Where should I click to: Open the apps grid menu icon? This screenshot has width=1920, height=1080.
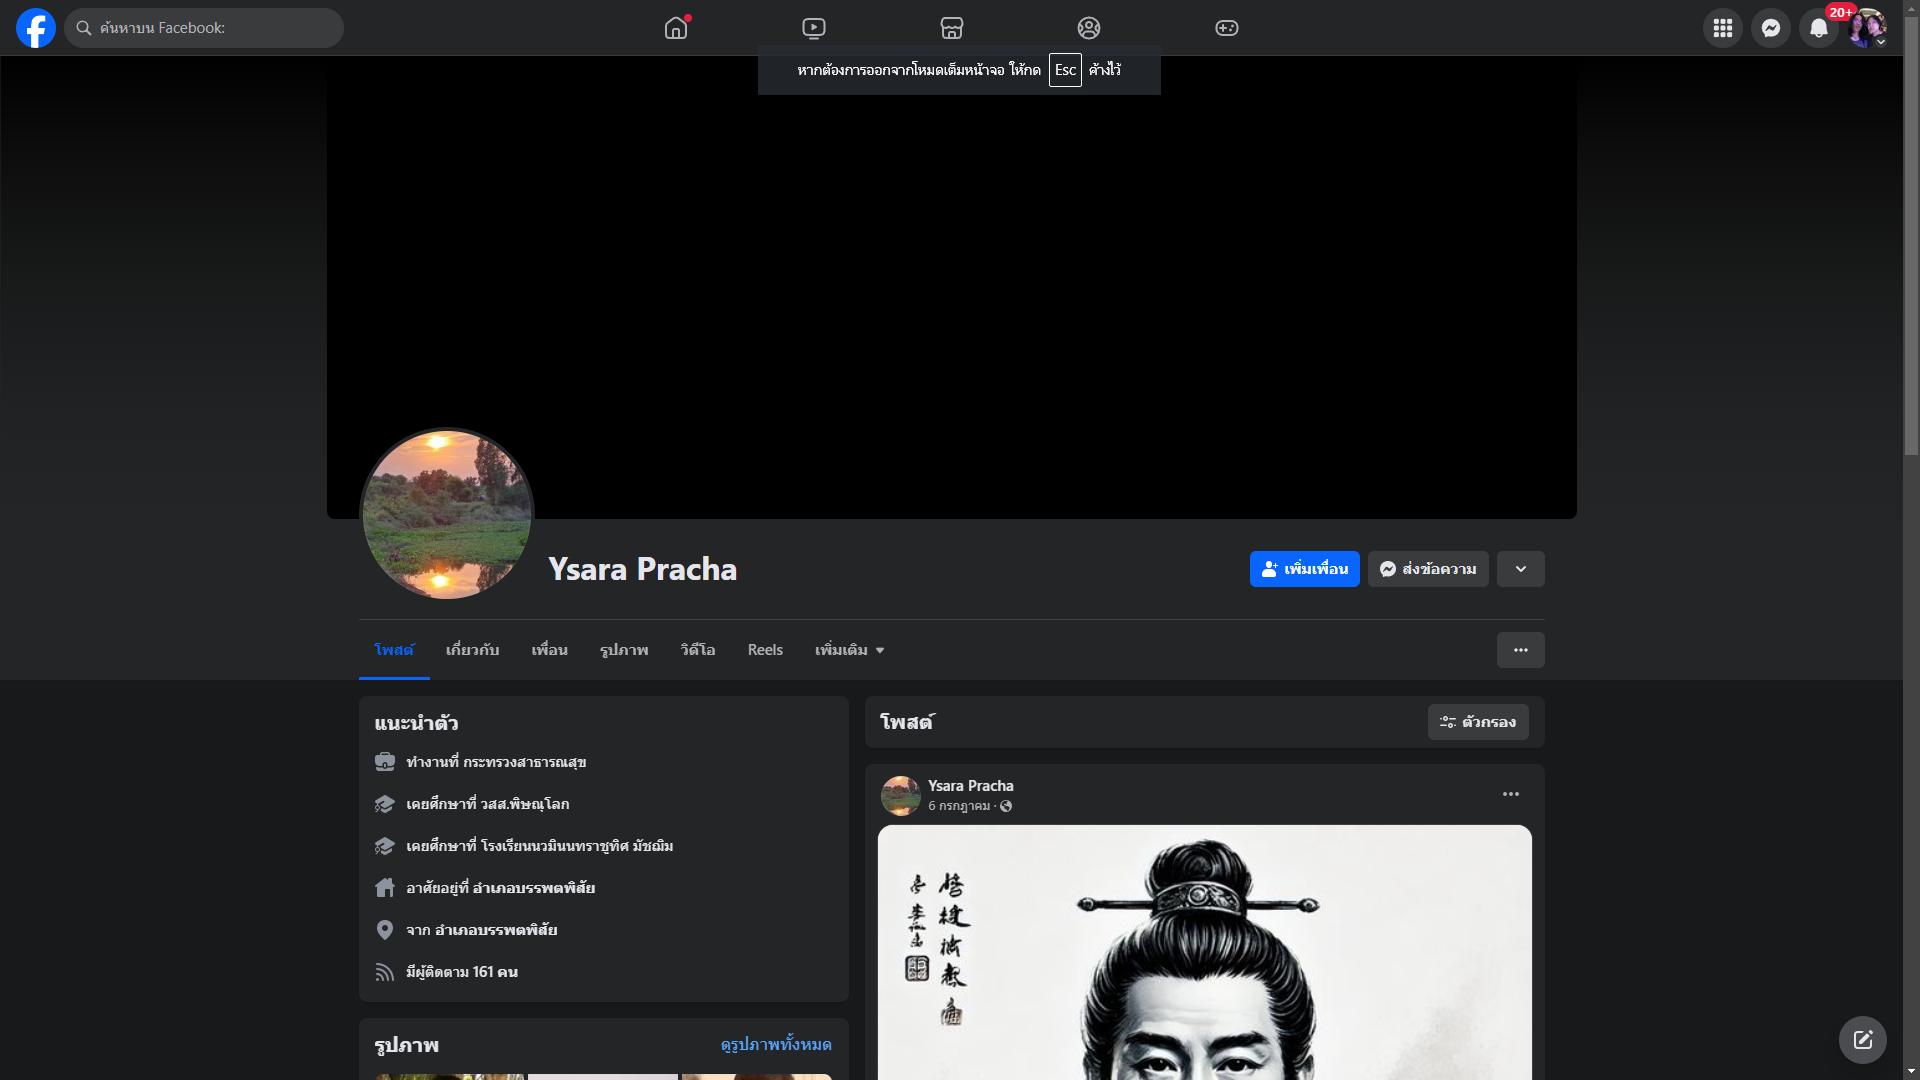click(x=1722, y=28)
